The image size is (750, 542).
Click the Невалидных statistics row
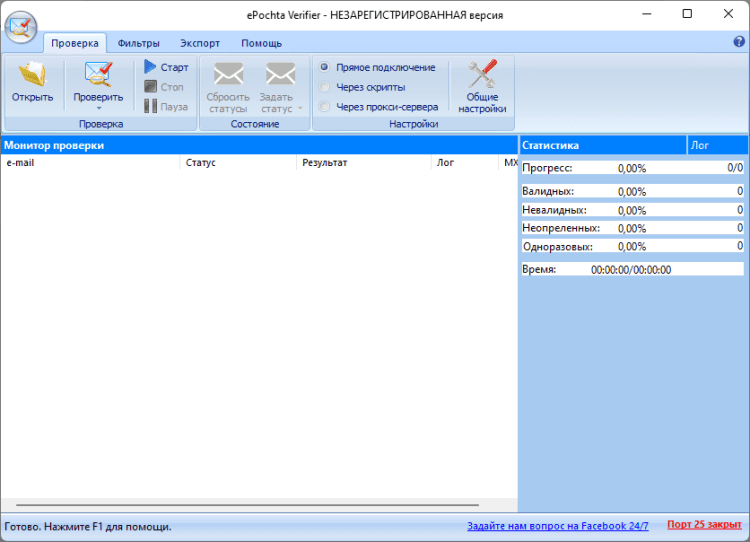[x=632, y=210]
